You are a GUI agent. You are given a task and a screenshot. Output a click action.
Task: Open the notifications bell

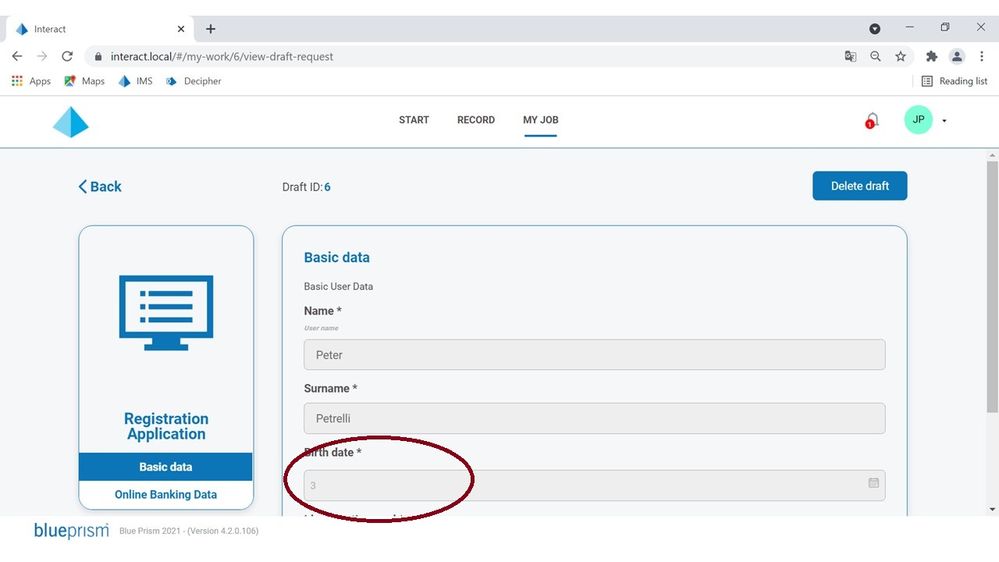872,120
